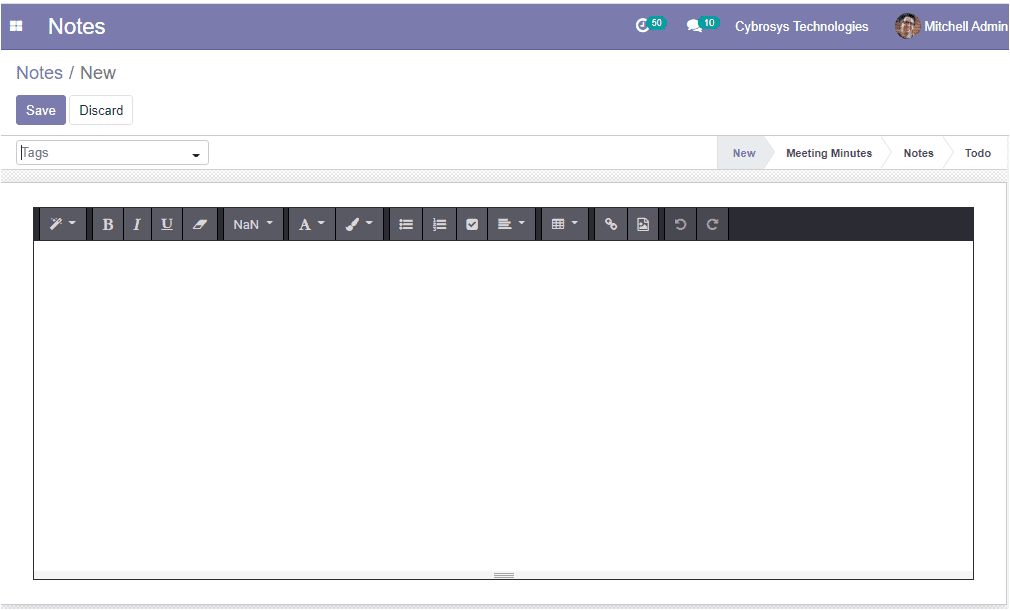The height and width of the screenshot is (610, 1010).
Task: Select the Todo stage
Action: 977,153
